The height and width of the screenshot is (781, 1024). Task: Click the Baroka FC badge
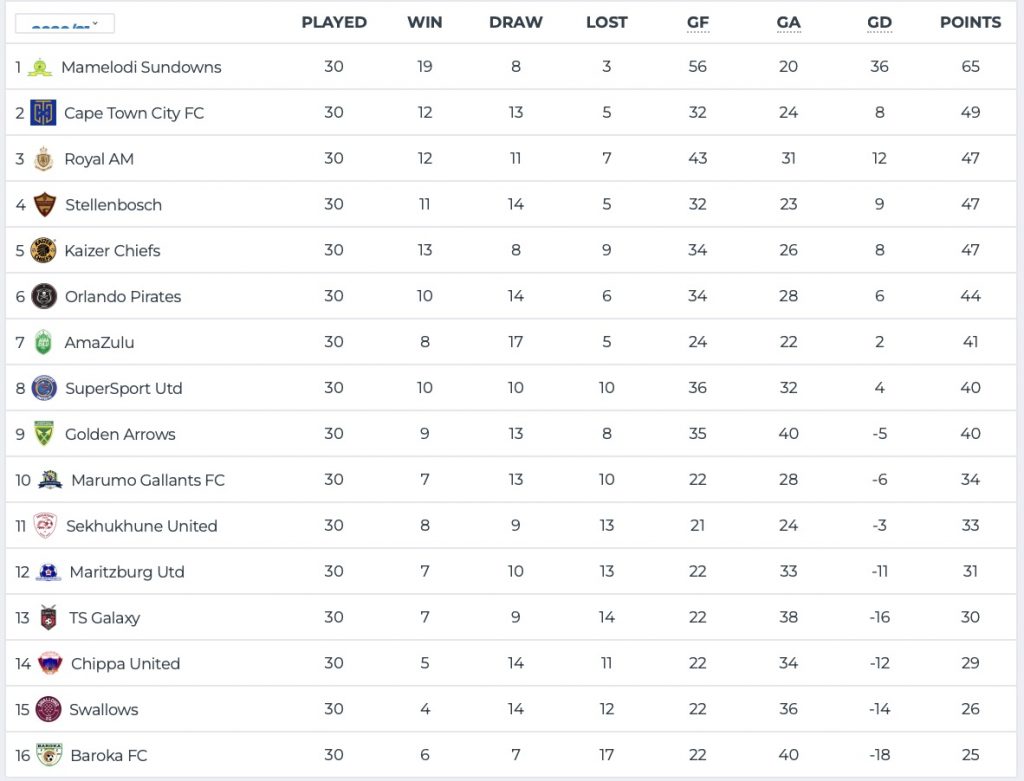pyautogui.click(x=48, y=755)
